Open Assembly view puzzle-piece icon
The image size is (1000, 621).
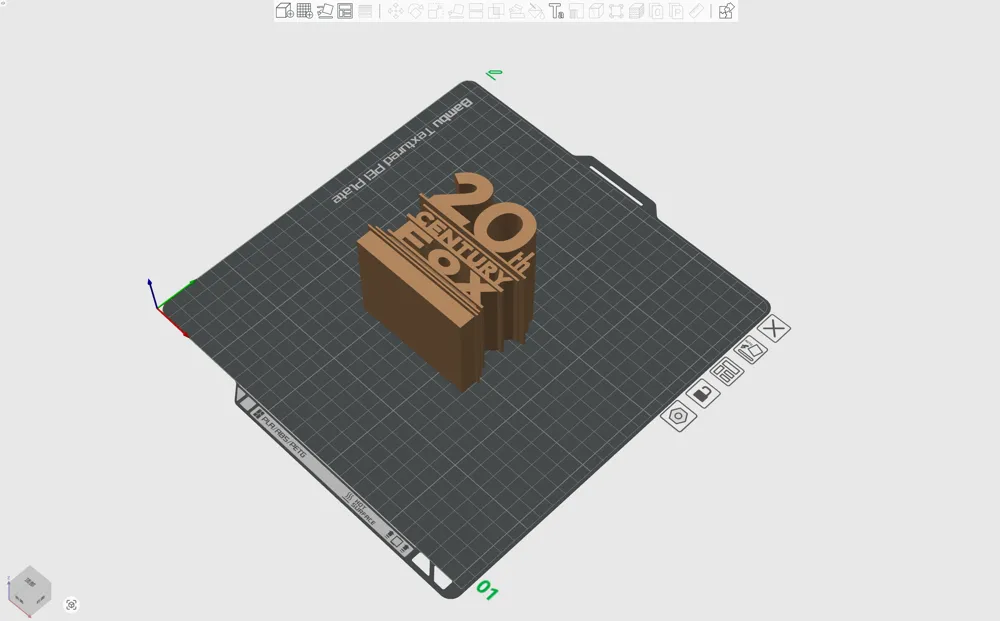pos(726,11)
